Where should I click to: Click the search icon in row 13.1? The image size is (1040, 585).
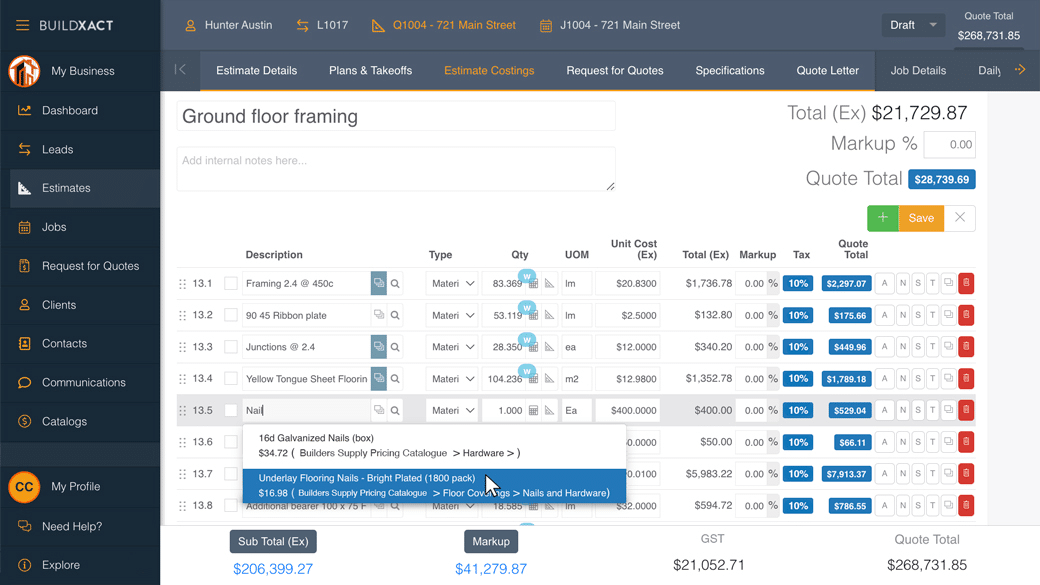[x=395, y=284]
